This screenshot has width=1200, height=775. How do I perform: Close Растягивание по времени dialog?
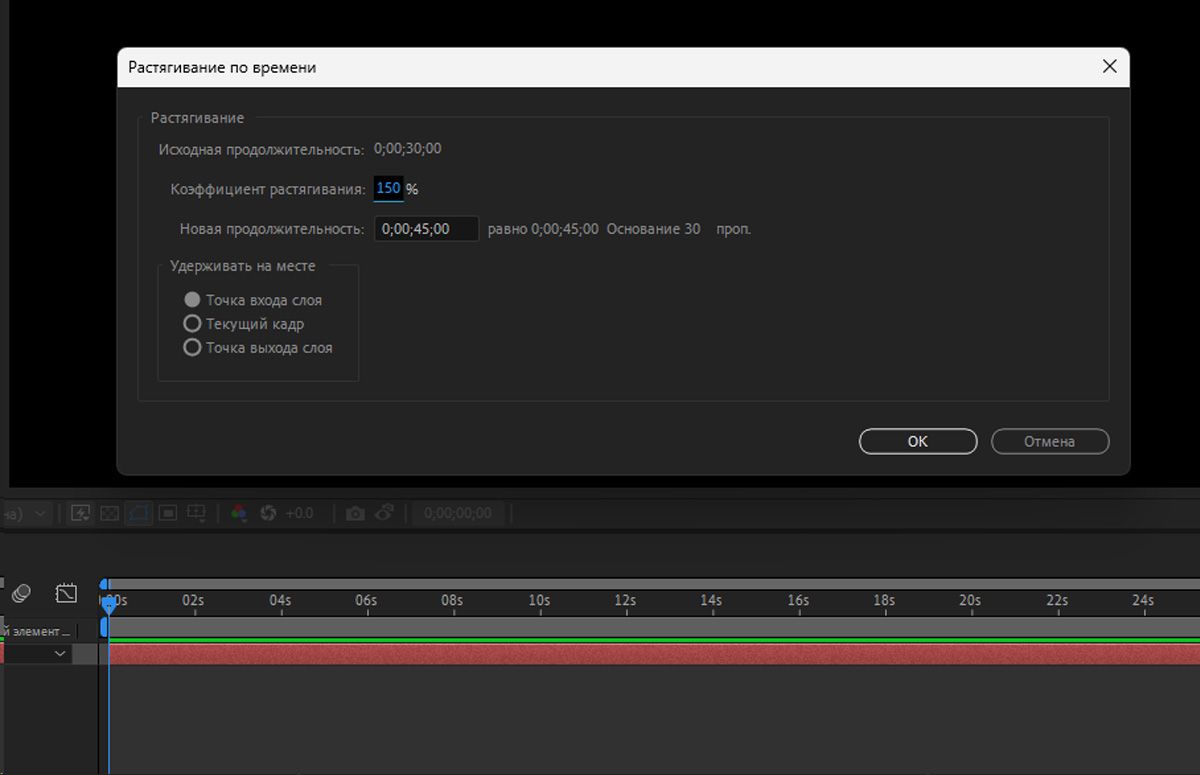point(1109,67)
